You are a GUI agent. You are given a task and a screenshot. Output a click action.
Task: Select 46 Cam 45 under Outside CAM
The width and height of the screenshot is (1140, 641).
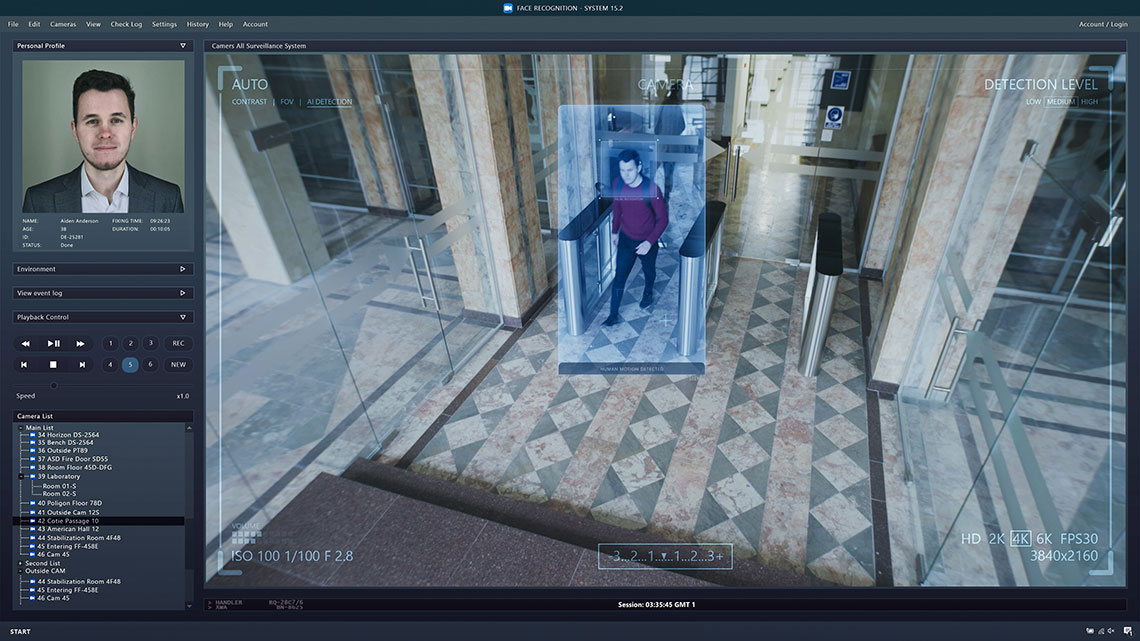(x=53, y=598)
